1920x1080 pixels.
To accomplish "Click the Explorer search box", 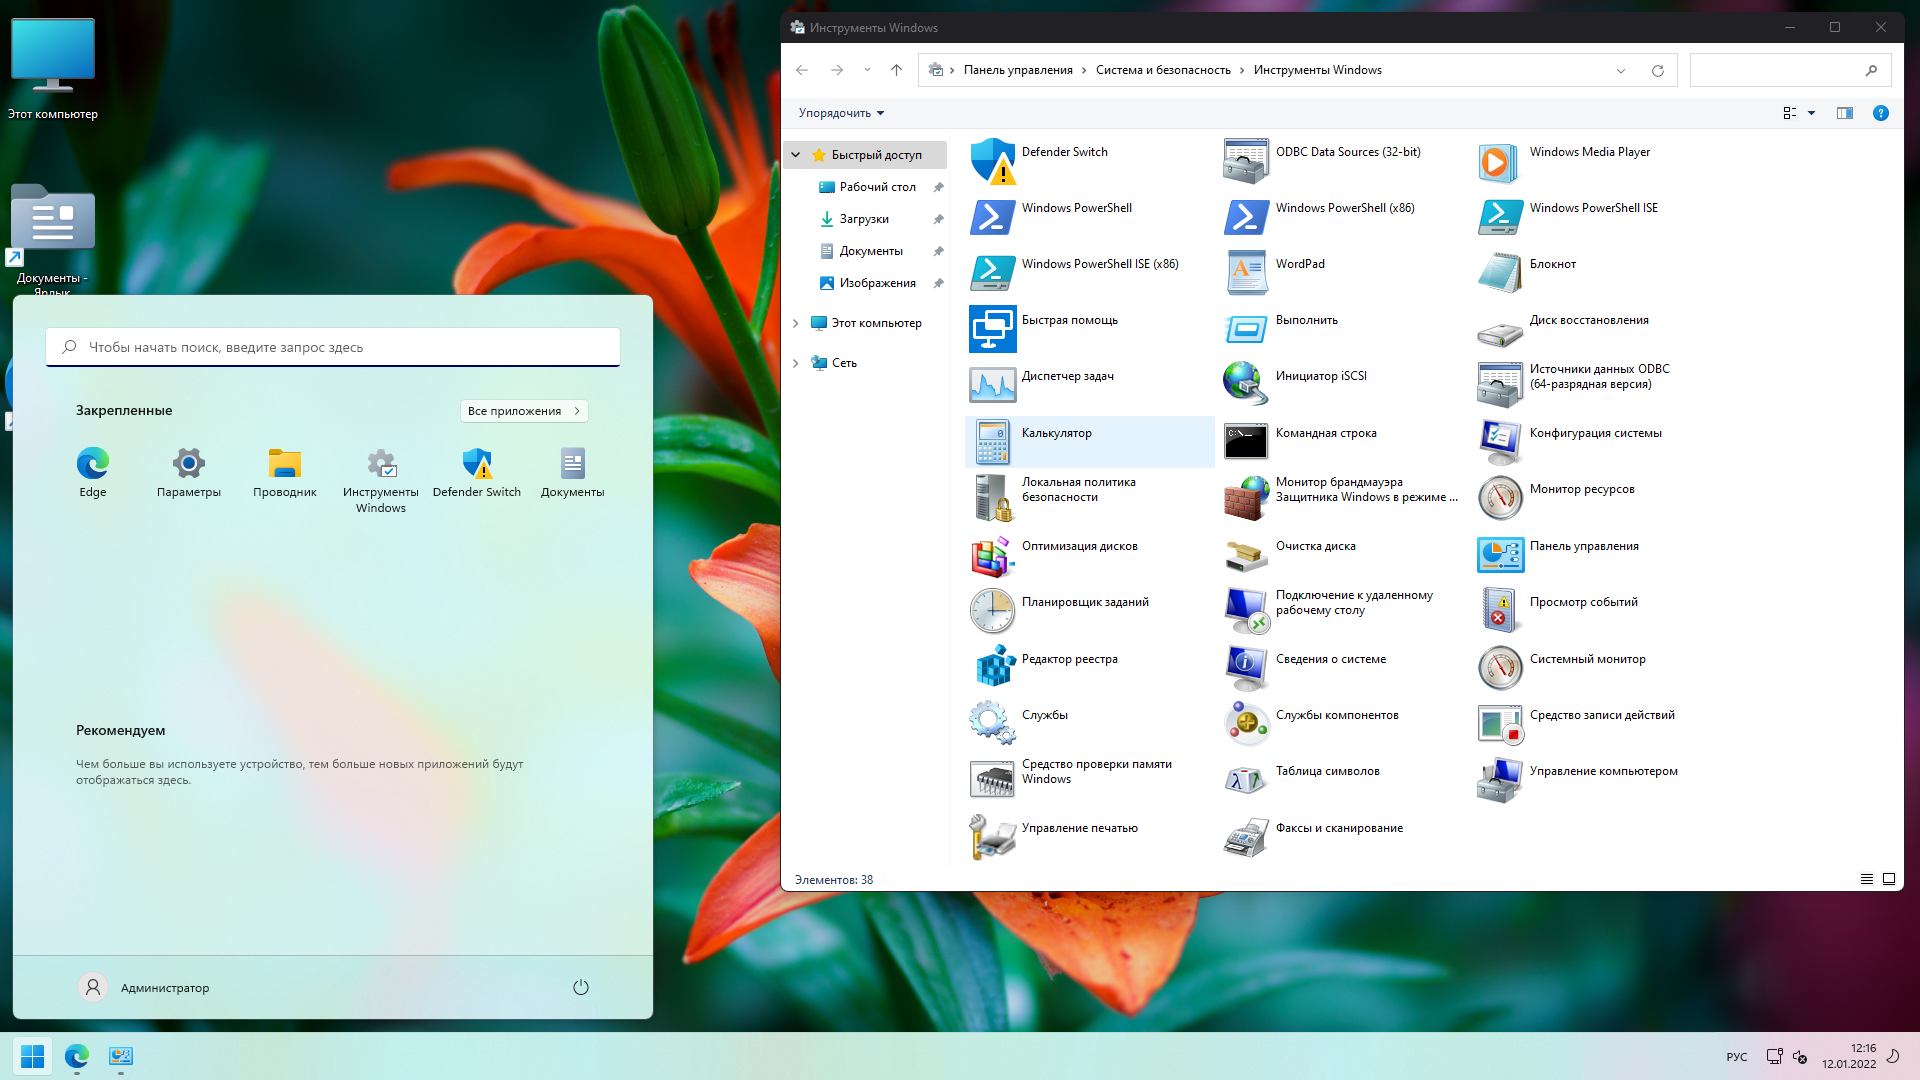I will [x=1789, y=70].
